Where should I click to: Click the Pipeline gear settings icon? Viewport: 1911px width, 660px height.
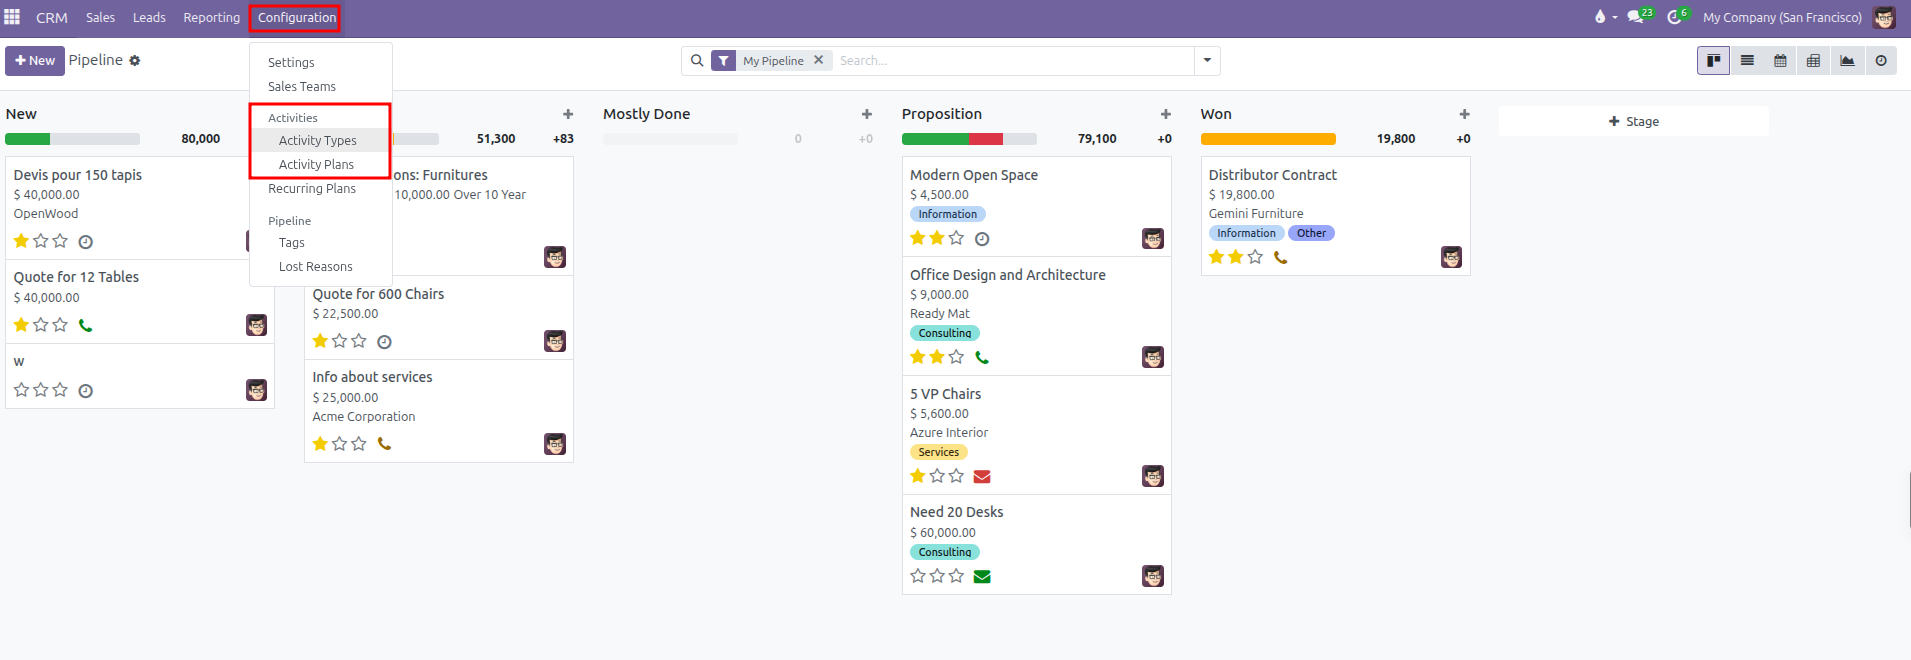[x=135, y=61]
